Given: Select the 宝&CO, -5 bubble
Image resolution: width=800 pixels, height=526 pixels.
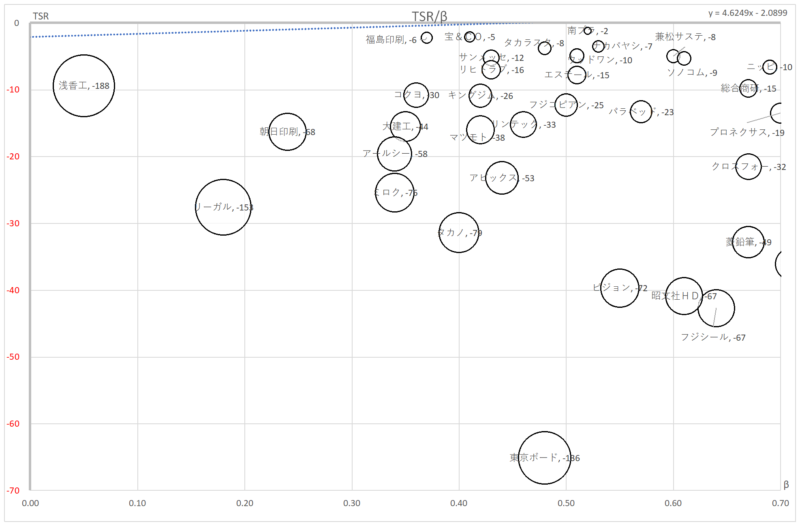Looking at the screenshot, I should tap(469, 36).
